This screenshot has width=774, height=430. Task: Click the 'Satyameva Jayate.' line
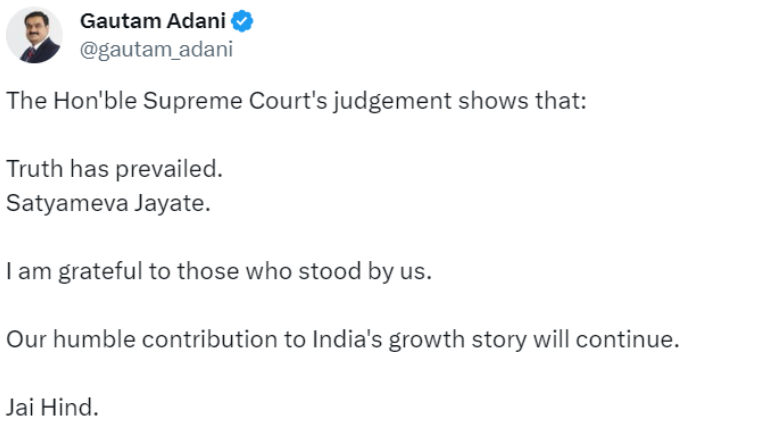point(108,203)
